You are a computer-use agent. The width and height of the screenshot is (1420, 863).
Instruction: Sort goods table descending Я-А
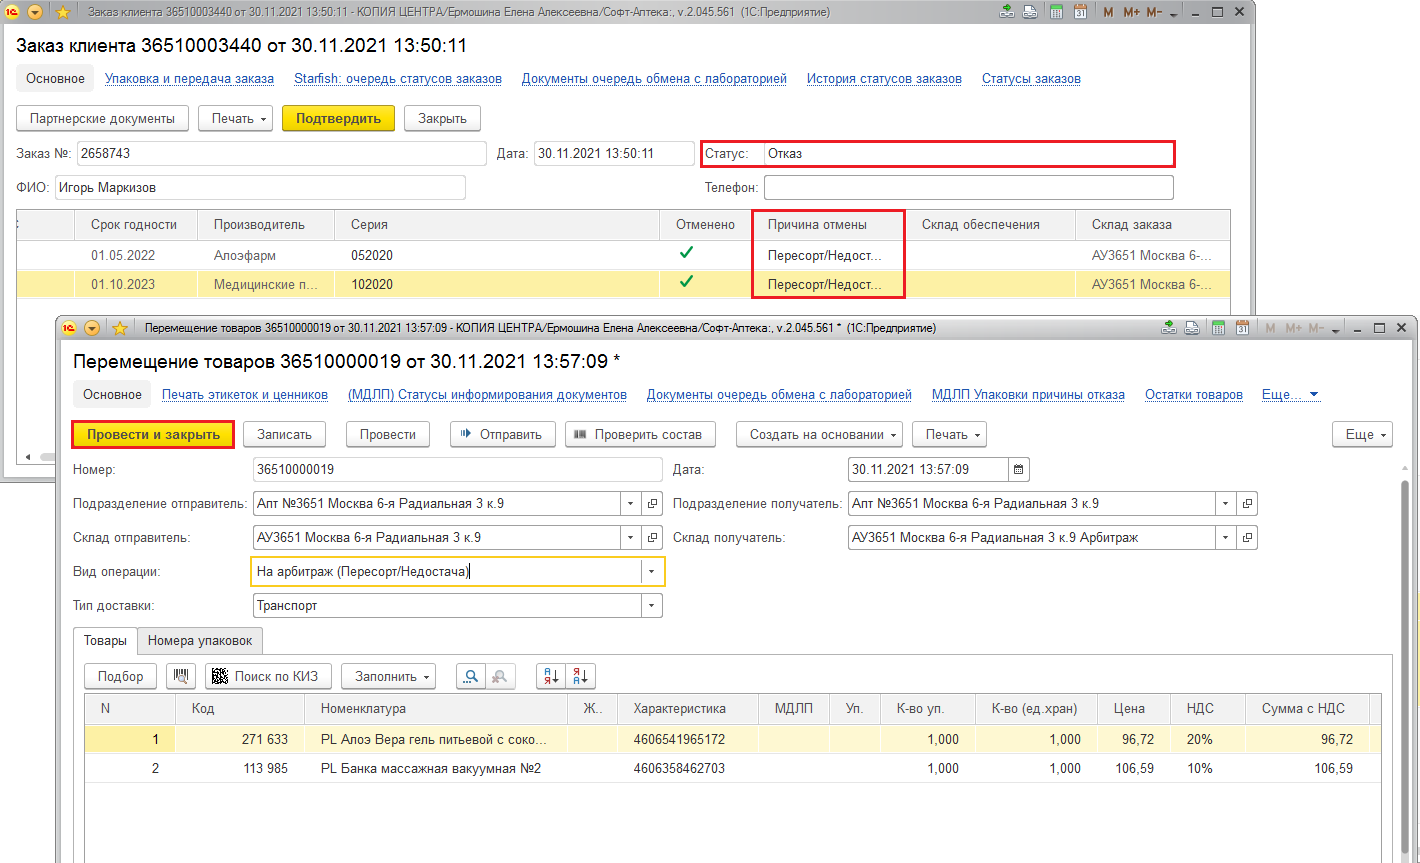click(581, 676)
